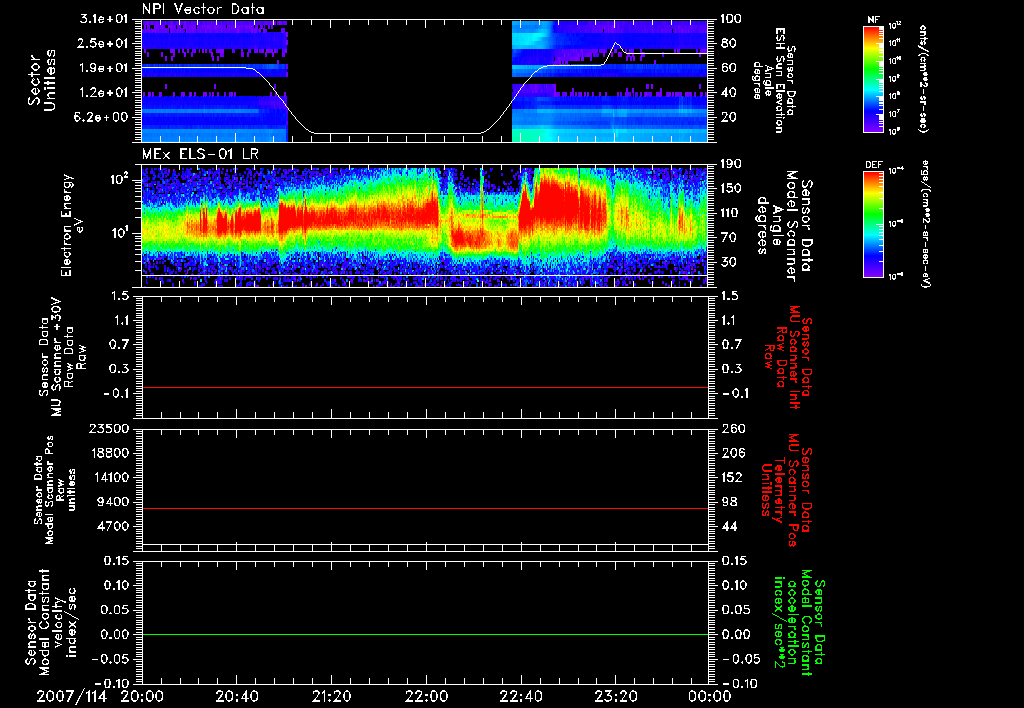Click the 3.1e+01 sector tick label

click(x=104, y=19)
